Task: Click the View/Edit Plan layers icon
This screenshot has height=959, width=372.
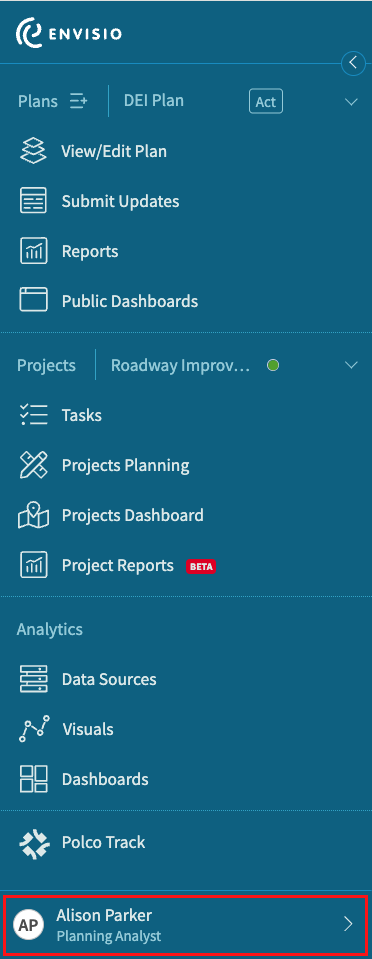Action: tap(34, 151)
